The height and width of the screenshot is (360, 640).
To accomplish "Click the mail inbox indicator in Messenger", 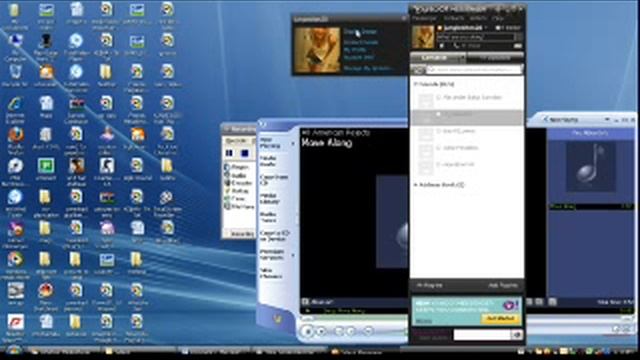I will [x=508, y=28].
